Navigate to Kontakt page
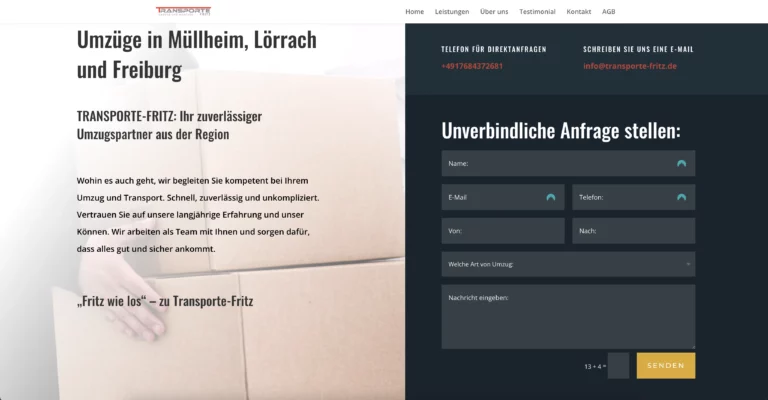 578,12
